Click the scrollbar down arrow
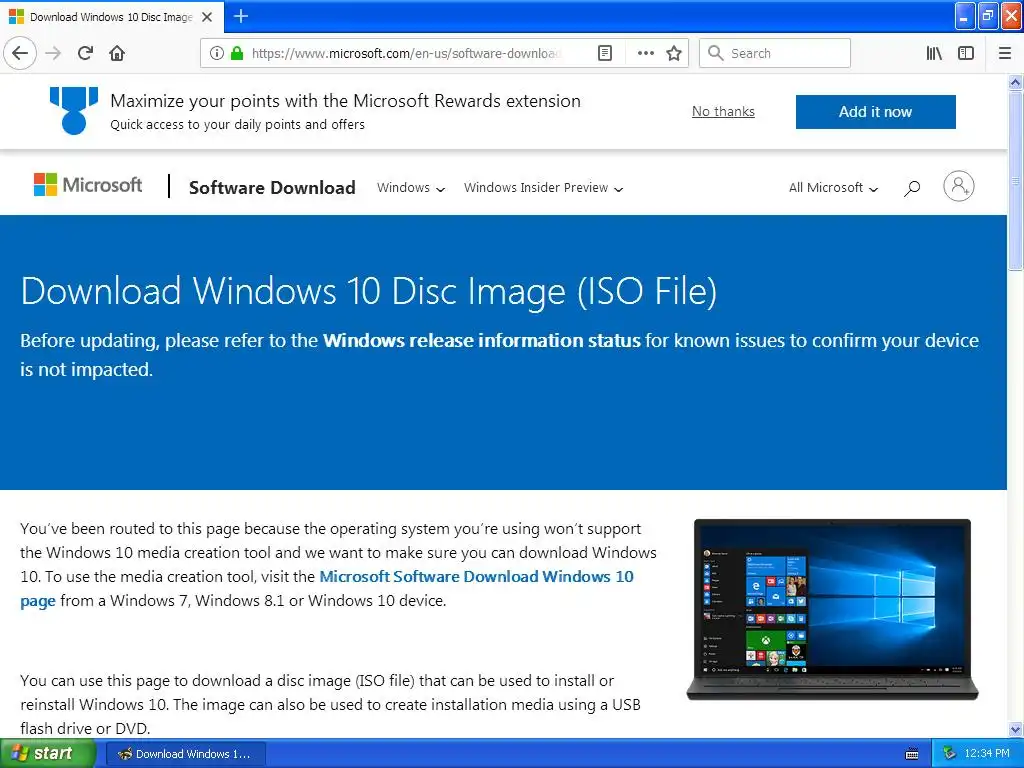Image resolution: width=1024 pixels, height=768 pixels. 1015,729
